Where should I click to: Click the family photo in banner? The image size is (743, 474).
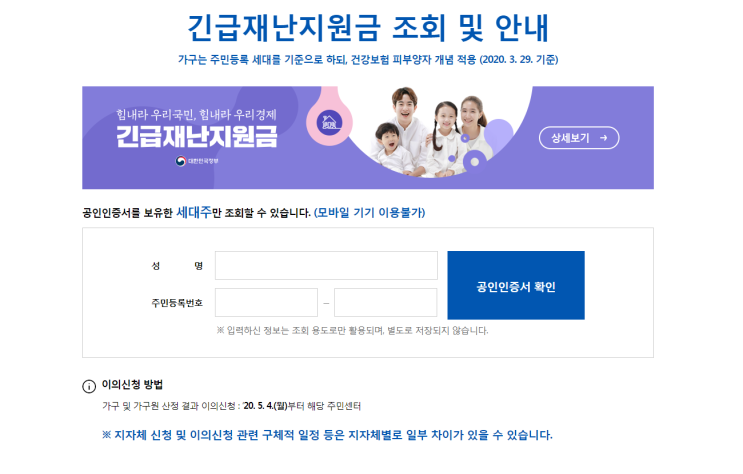[429, 132]
